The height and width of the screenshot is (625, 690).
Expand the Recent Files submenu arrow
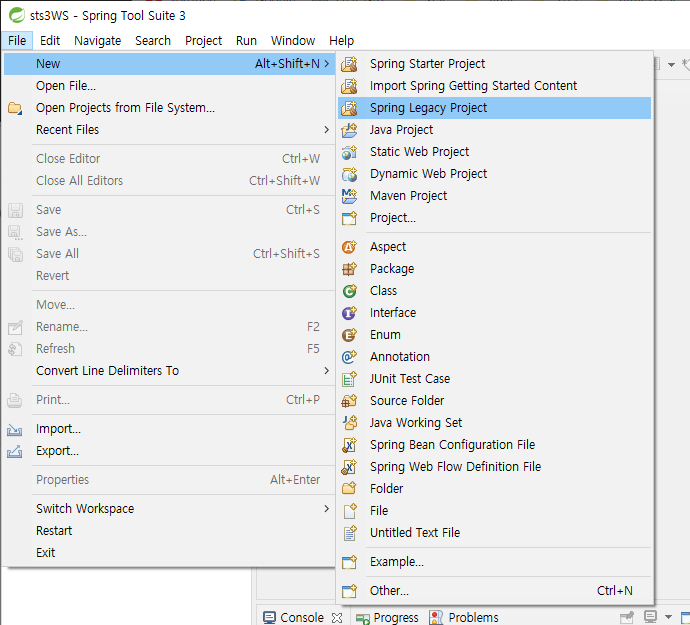click(x=327, y=130)
